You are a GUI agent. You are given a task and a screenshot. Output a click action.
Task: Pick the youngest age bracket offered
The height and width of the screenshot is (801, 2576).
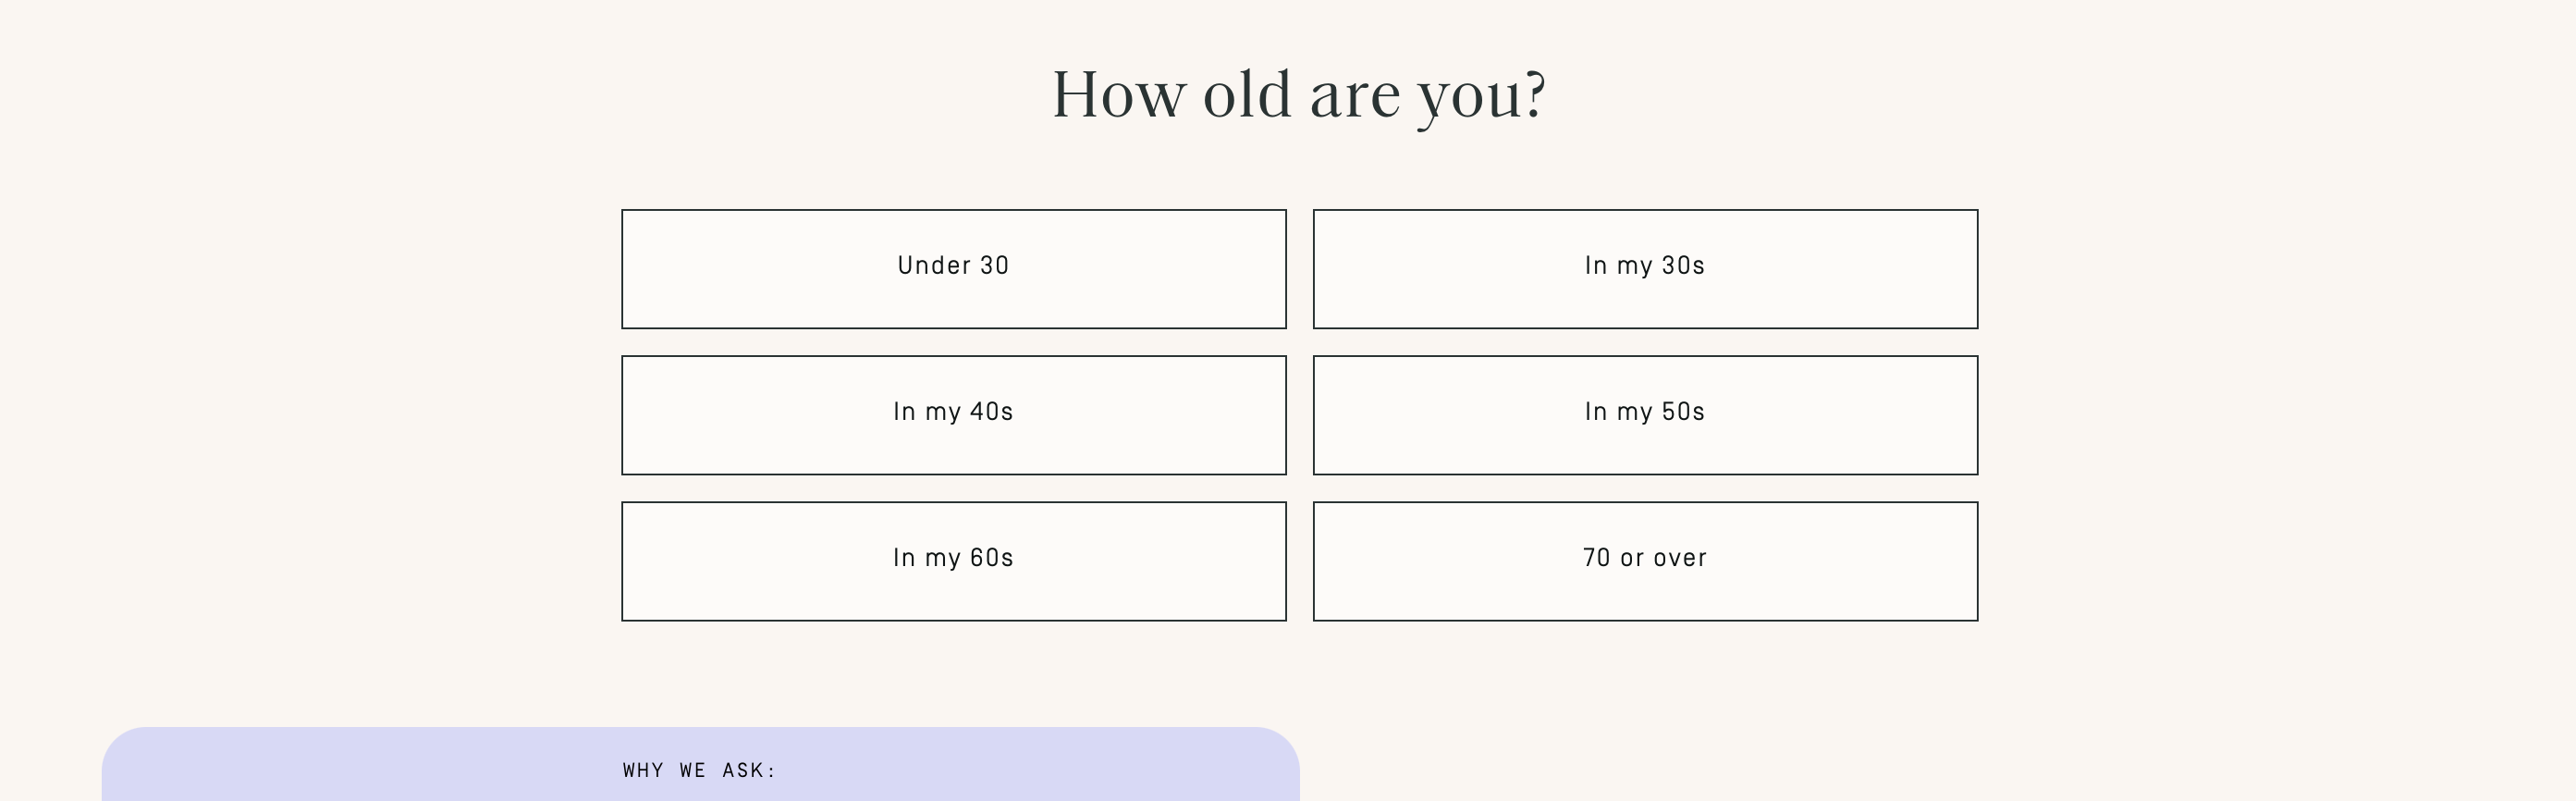pyautogui.click(x=953, y=268)
